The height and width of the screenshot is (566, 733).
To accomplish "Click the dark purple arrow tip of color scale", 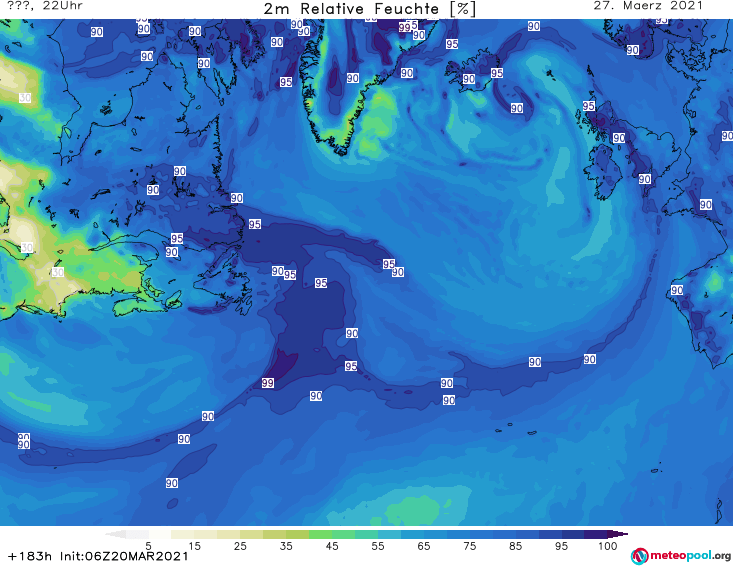I will (618, 534).
